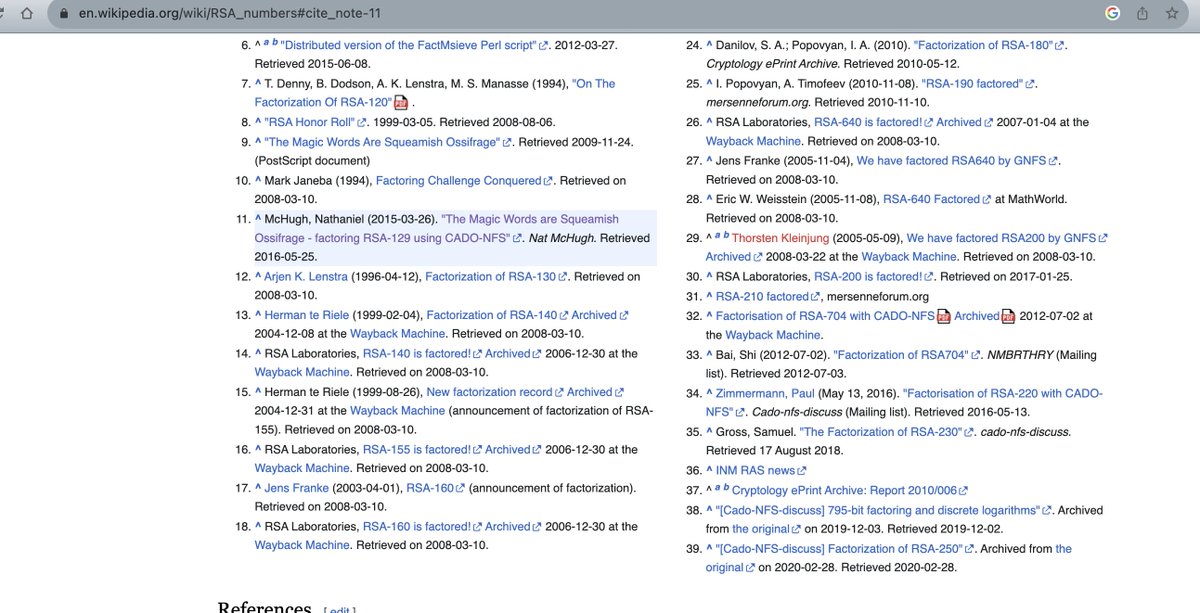Open Wayback Machine link in reference 29
This screenshot has width=1200, height=613.
[x=910, y=258]
